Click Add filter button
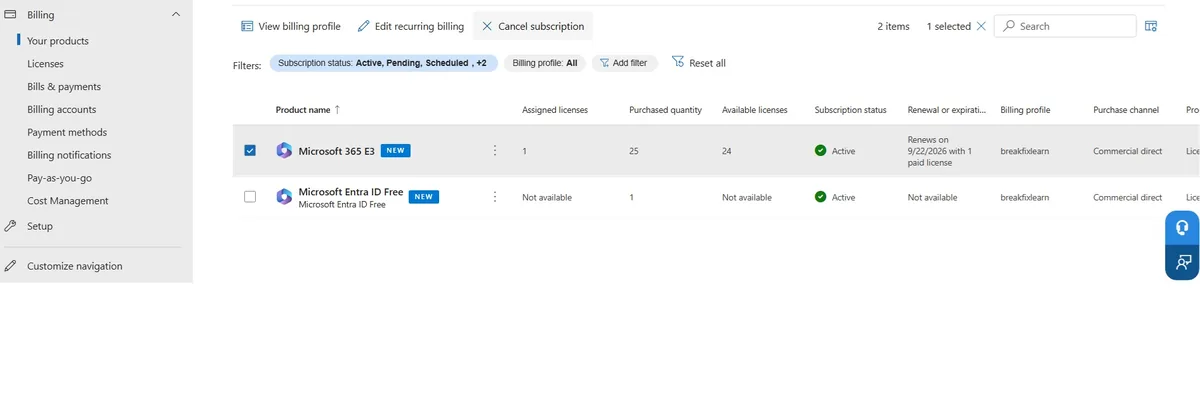Viewport: 1200px width, 411px height. click(625, 63)
